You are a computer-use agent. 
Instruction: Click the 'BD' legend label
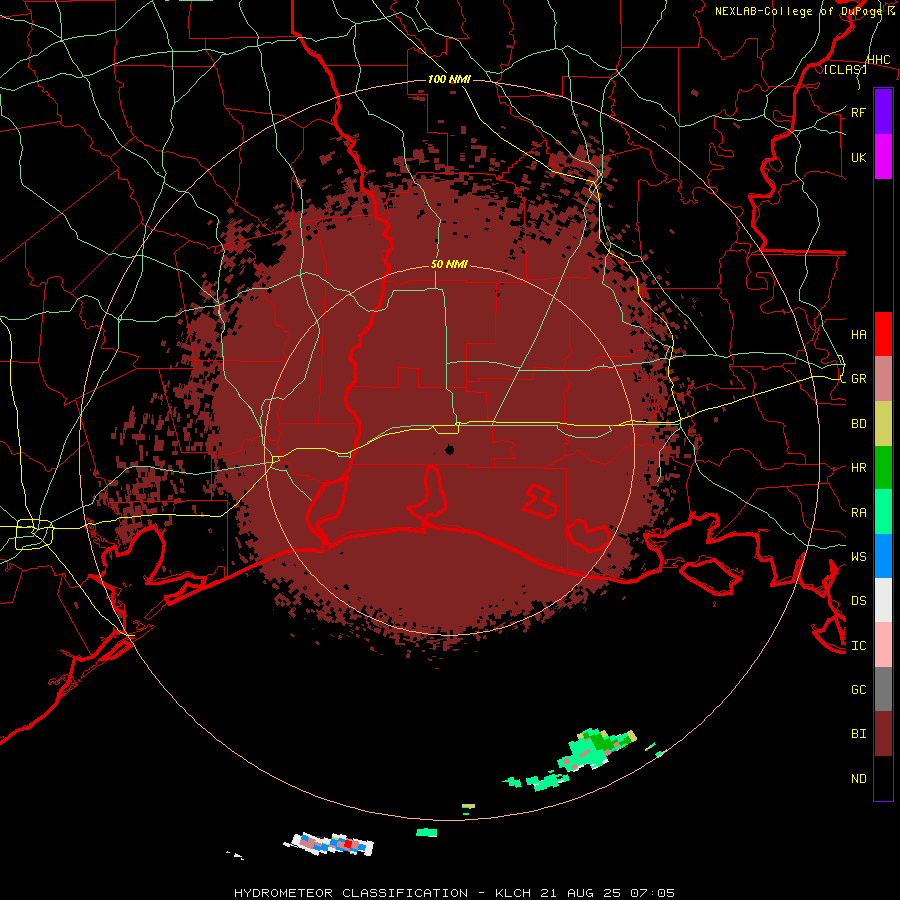859,424
